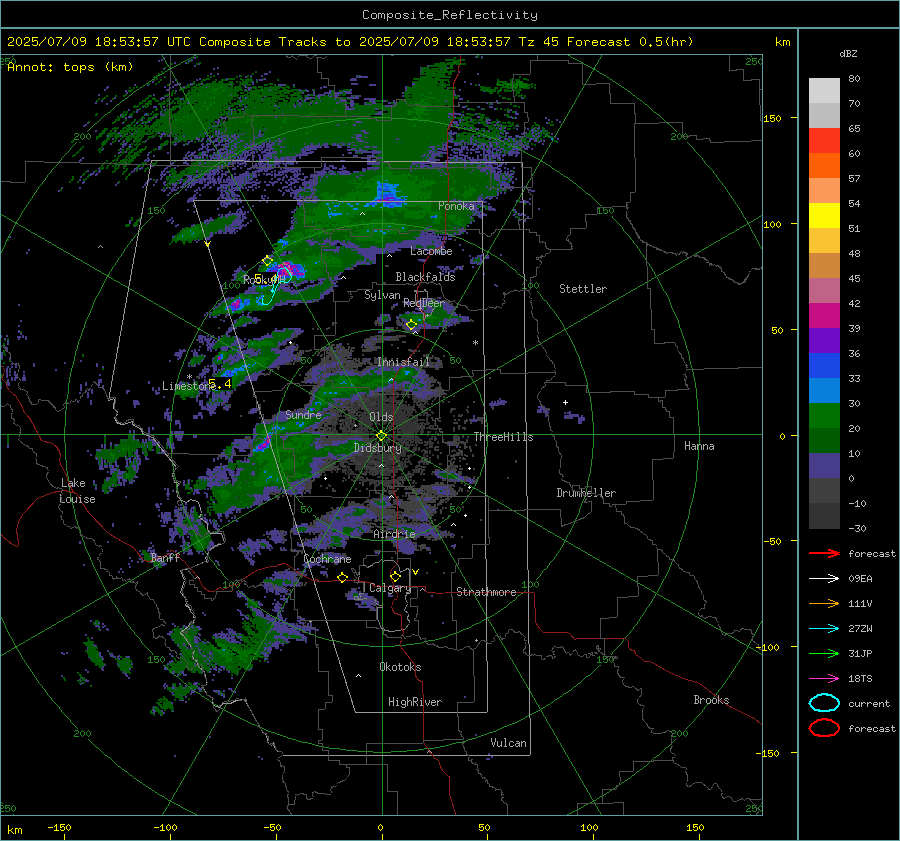Viewport: 900px width, 841px height.
Task: Pick the bright green 30-20 dBZ swatch
Action: 824,416
